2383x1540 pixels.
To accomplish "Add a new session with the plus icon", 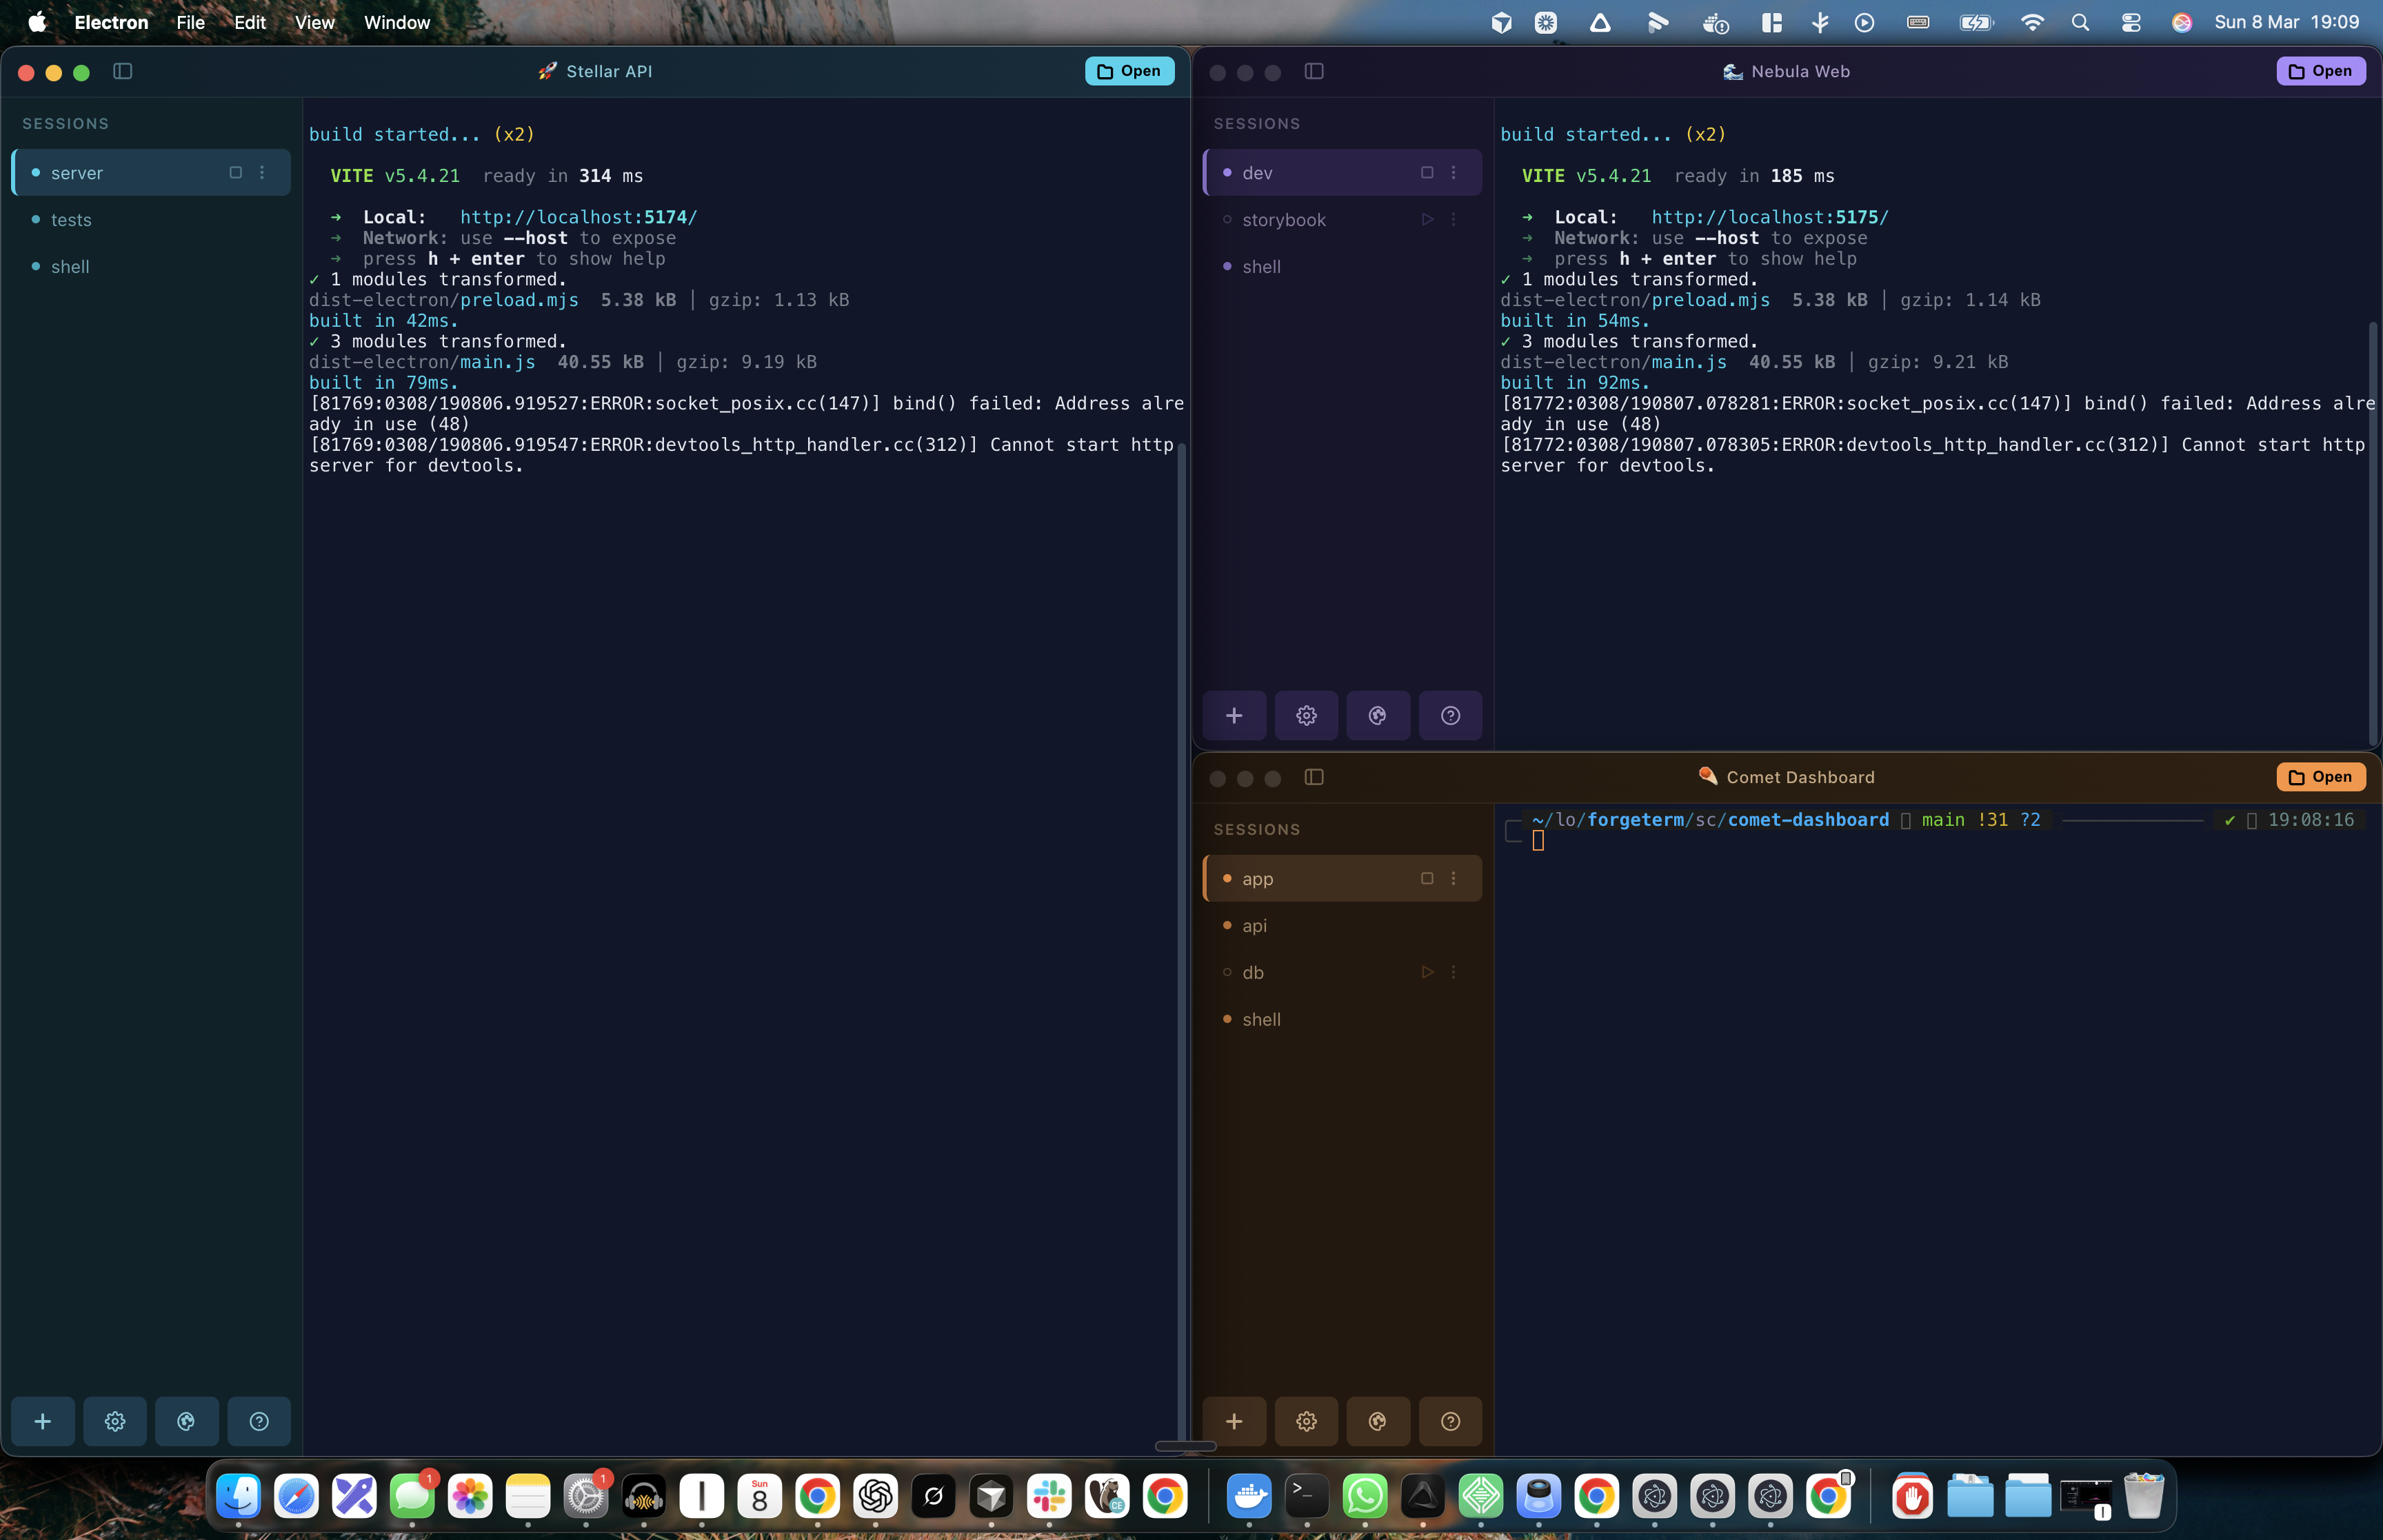I will 43,1420.
